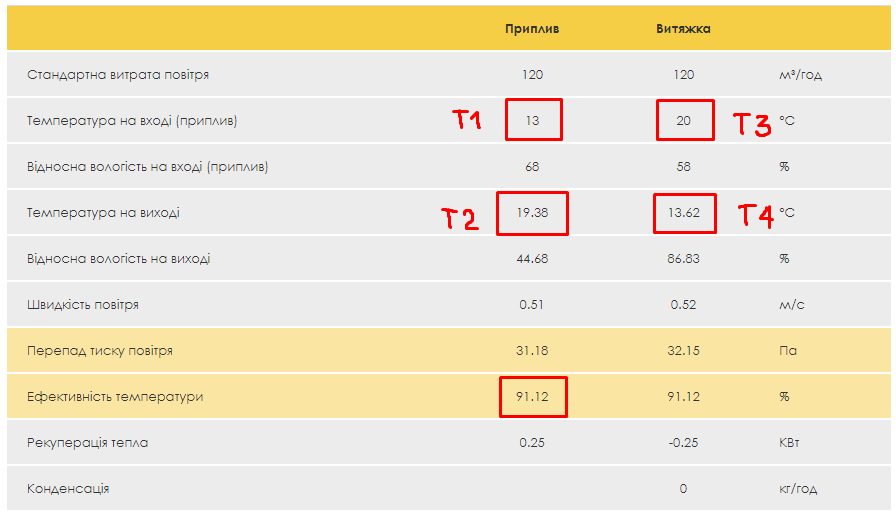Select the supply inlet temperature value 13

[x=532, y=121]
